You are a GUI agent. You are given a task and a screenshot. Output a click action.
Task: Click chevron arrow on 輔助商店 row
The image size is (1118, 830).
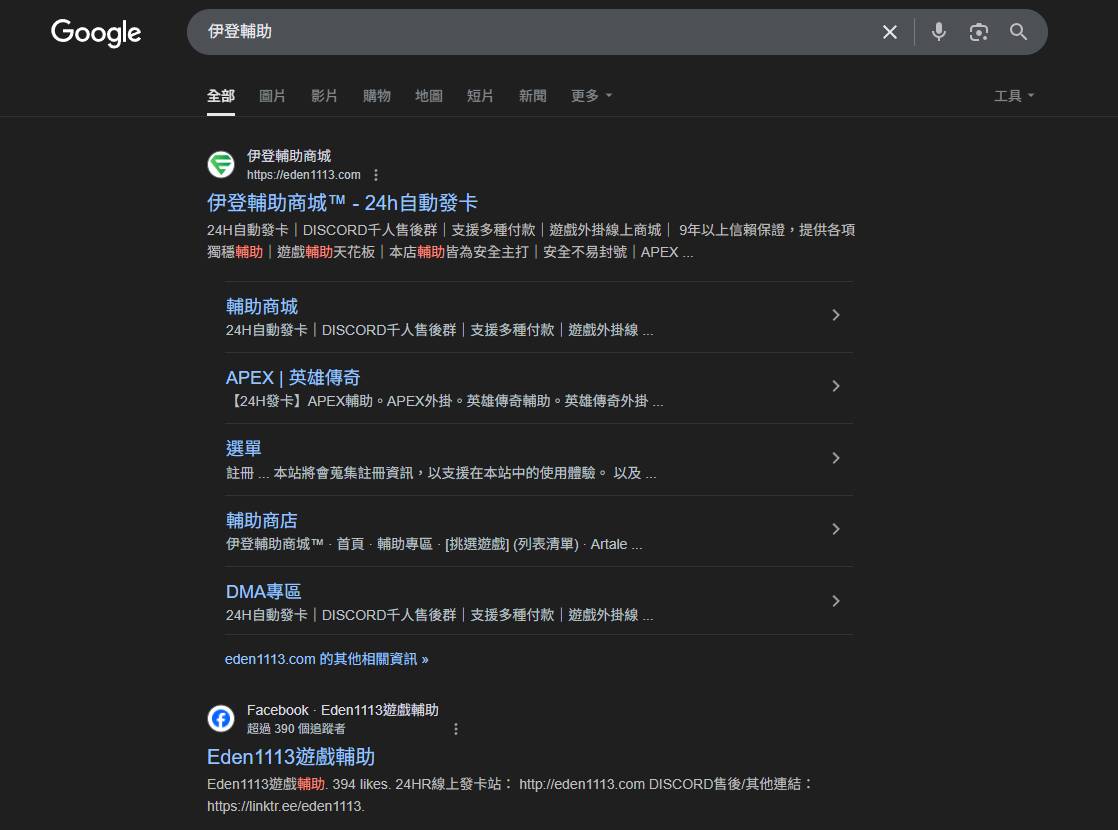(836, 529)
